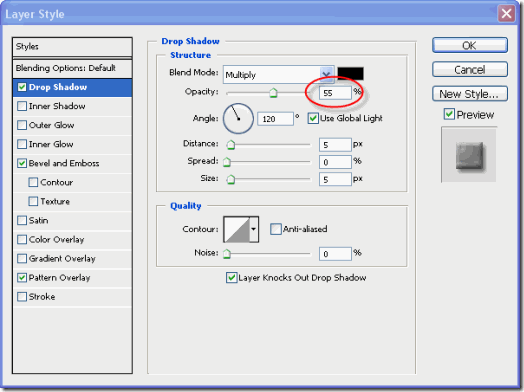The height and width of the screenshot is (392, 524).
Task: Enable the Inner Shadow checkbox
Action: pos(22,106)
